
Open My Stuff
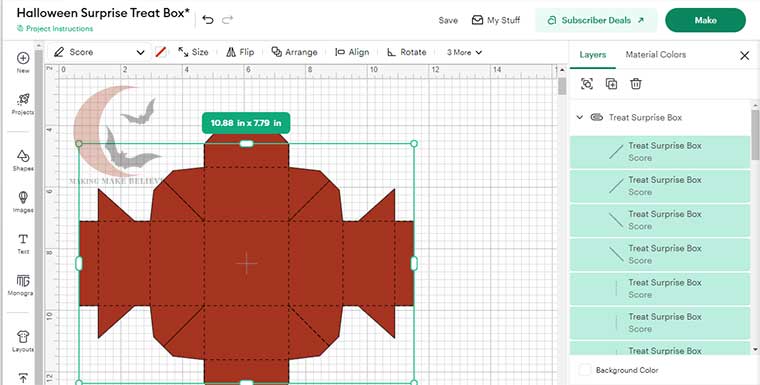496,20
